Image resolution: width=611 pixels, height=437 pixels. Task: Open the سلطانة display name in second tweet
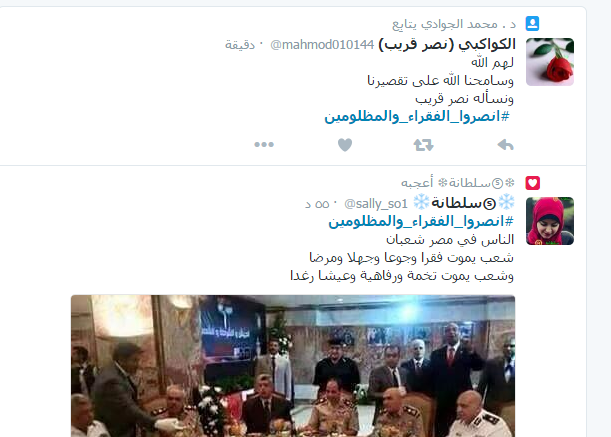click(464, 203)
